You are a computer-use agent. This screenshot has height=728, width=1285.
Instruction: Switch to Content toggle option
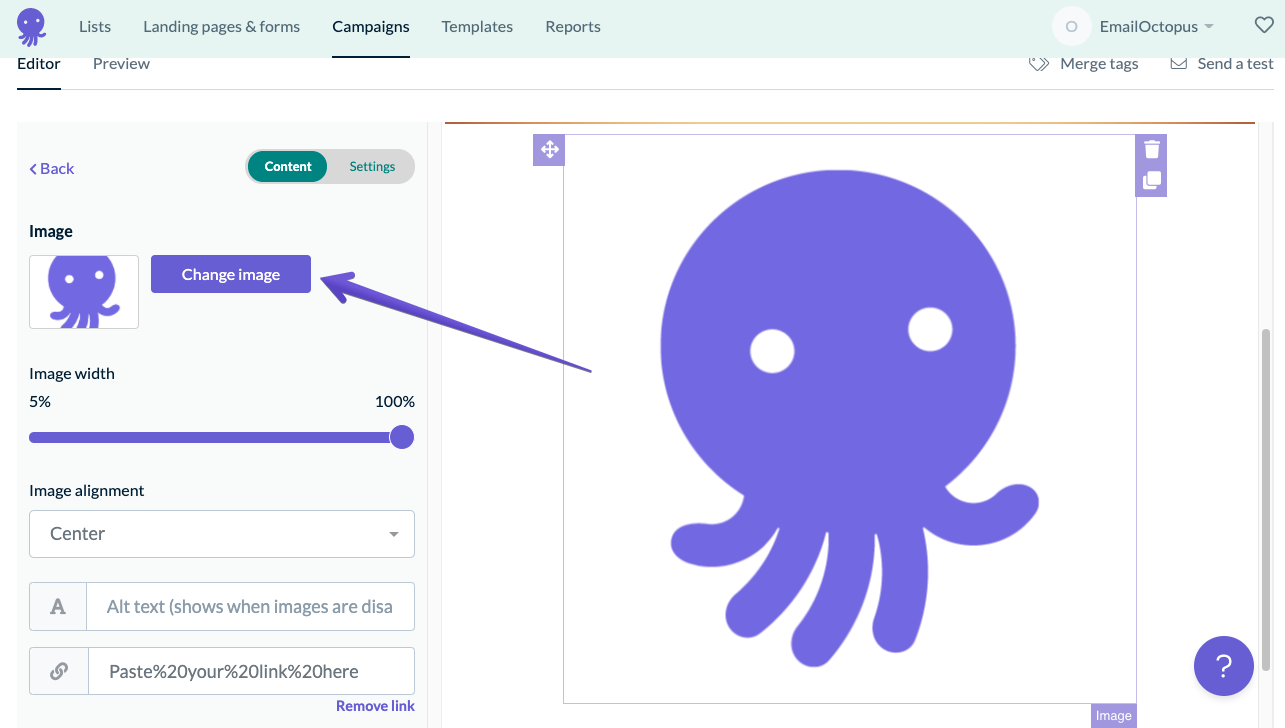tap(288, 167)
